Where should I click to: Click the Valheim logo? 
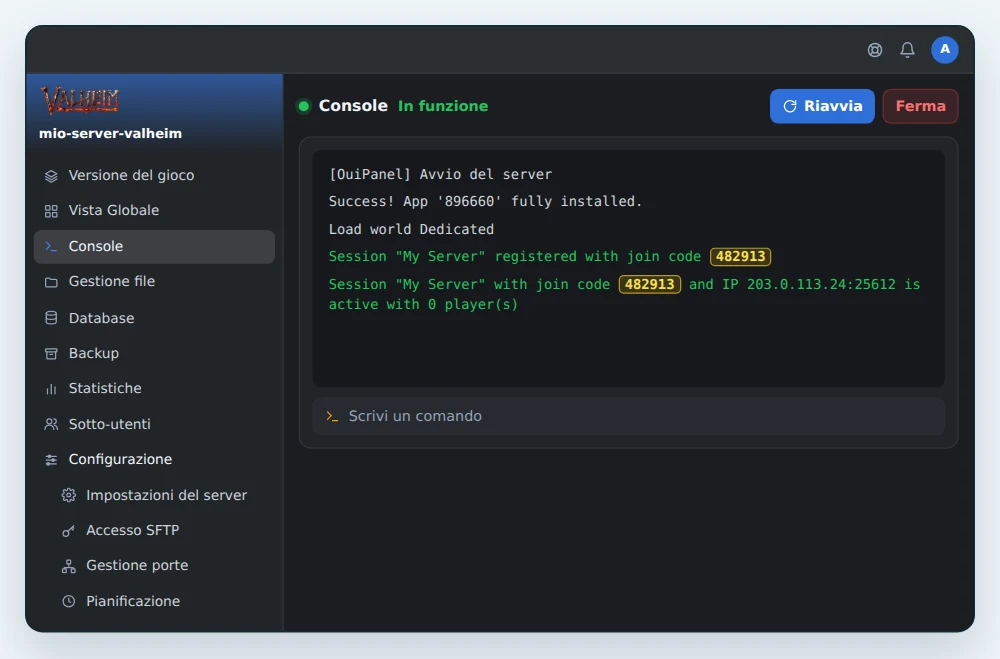(x=80, y=100)
